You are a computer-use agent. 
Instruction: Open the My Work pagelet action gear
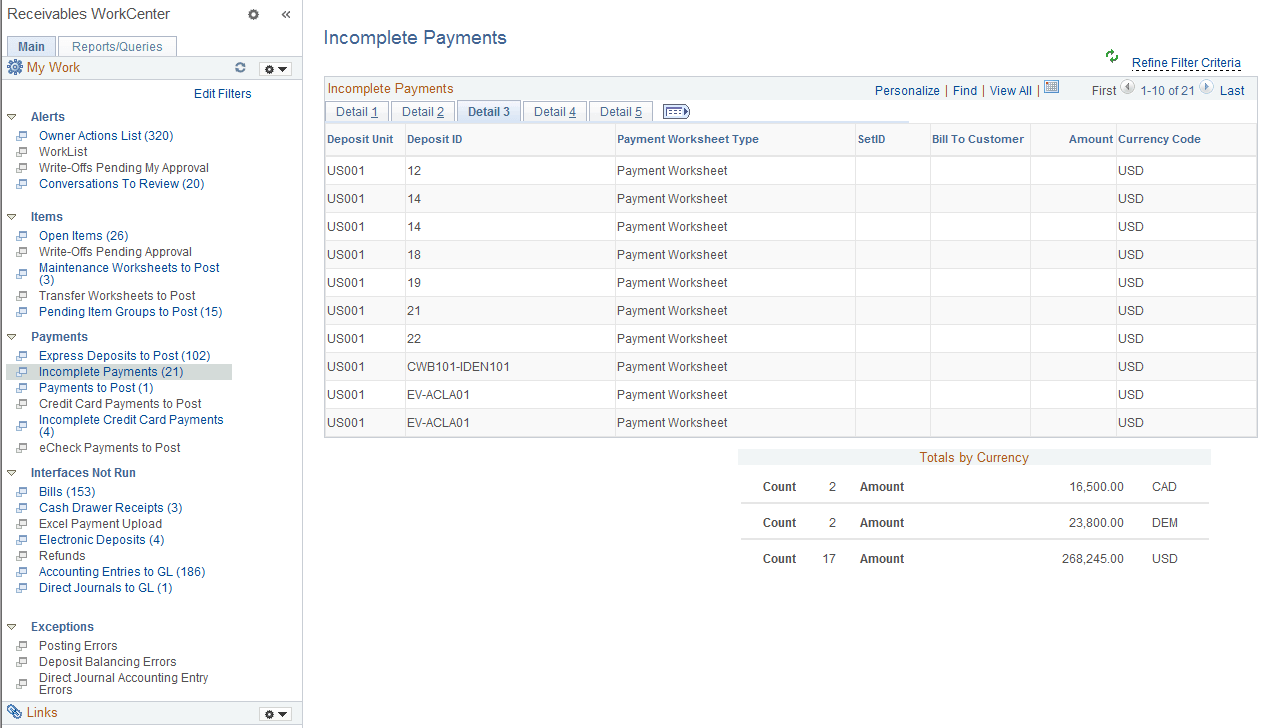pos(274,68)
